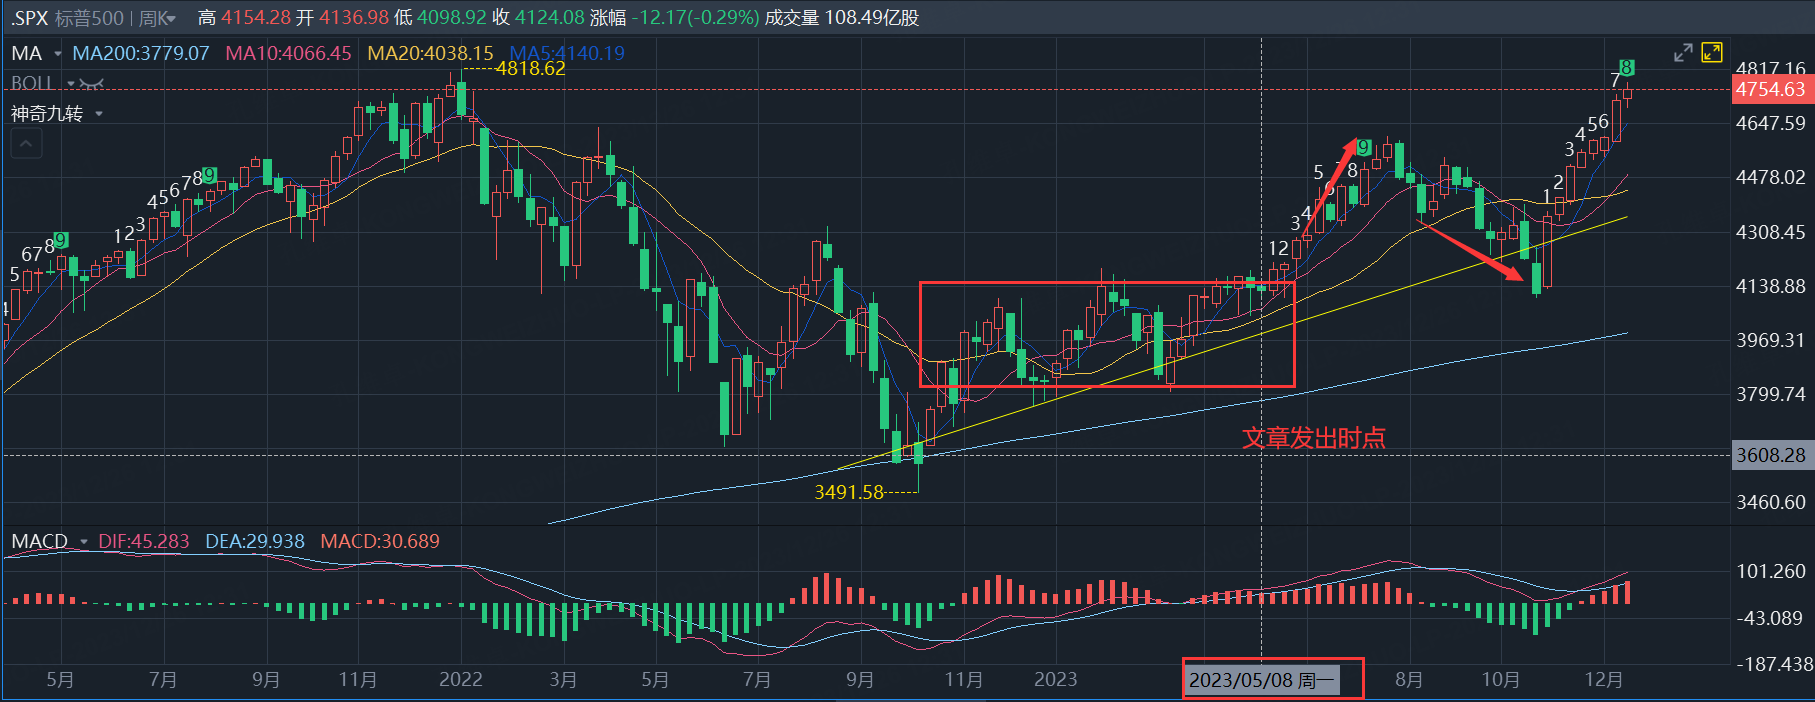Click the 12月 label on the time axis
1815x702 pixels.
(1604, 680)
